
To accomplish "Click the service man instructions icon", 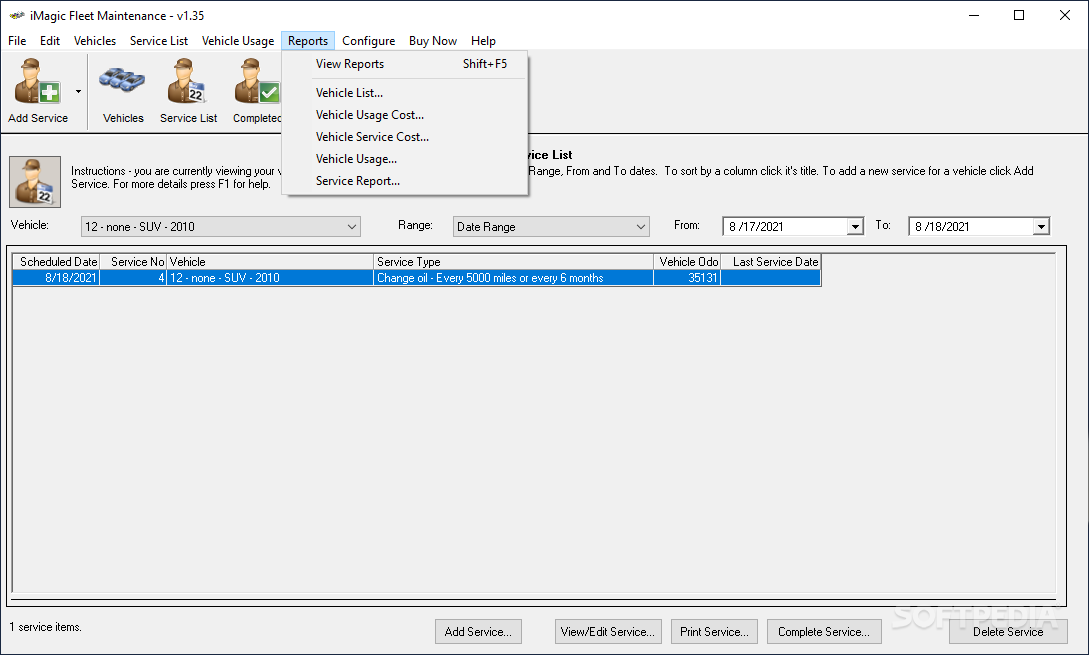I will coord(35,182).
